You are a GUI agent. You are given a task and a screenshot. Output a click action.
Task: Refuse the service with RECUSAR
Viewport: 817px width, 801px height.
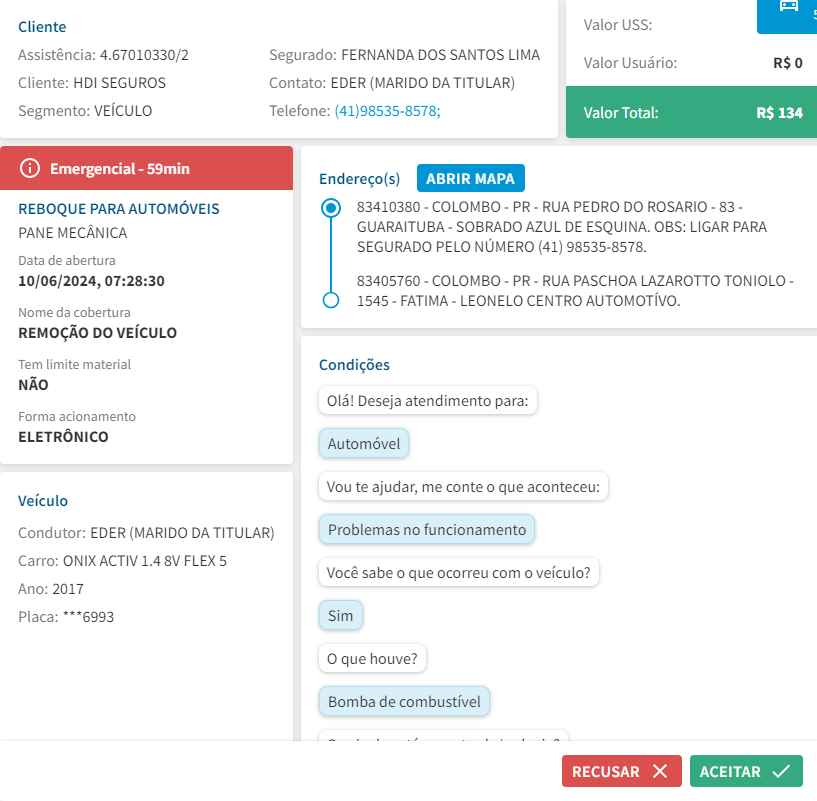622,771
